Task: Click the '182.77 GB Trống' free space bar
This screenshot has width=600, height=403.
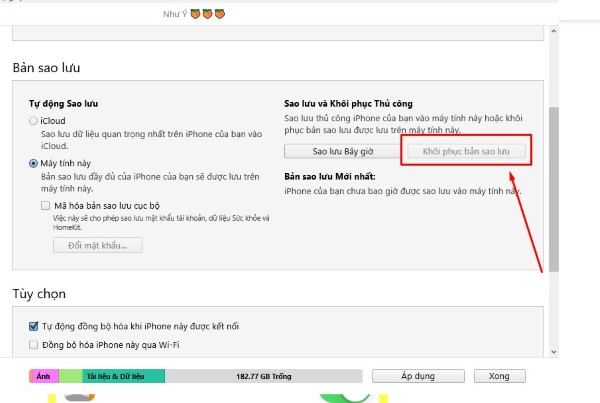Action: coord(262,376)
